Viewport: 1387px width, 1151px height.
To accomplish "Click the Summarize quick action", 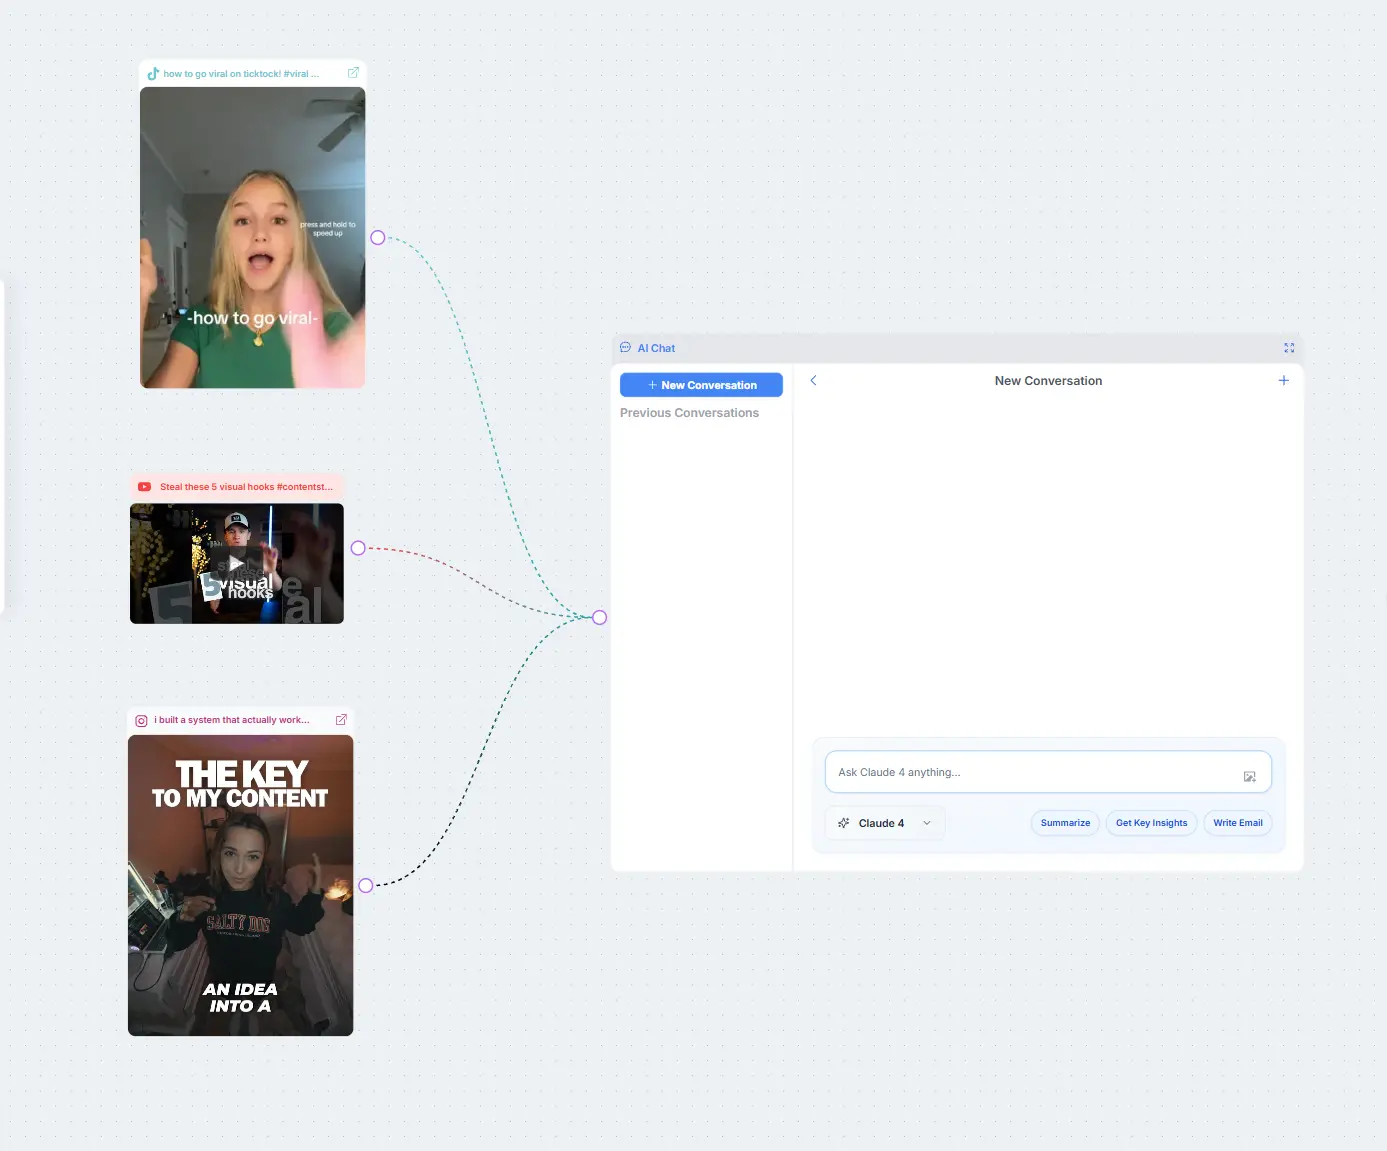I will click(x=1065, y=823).
